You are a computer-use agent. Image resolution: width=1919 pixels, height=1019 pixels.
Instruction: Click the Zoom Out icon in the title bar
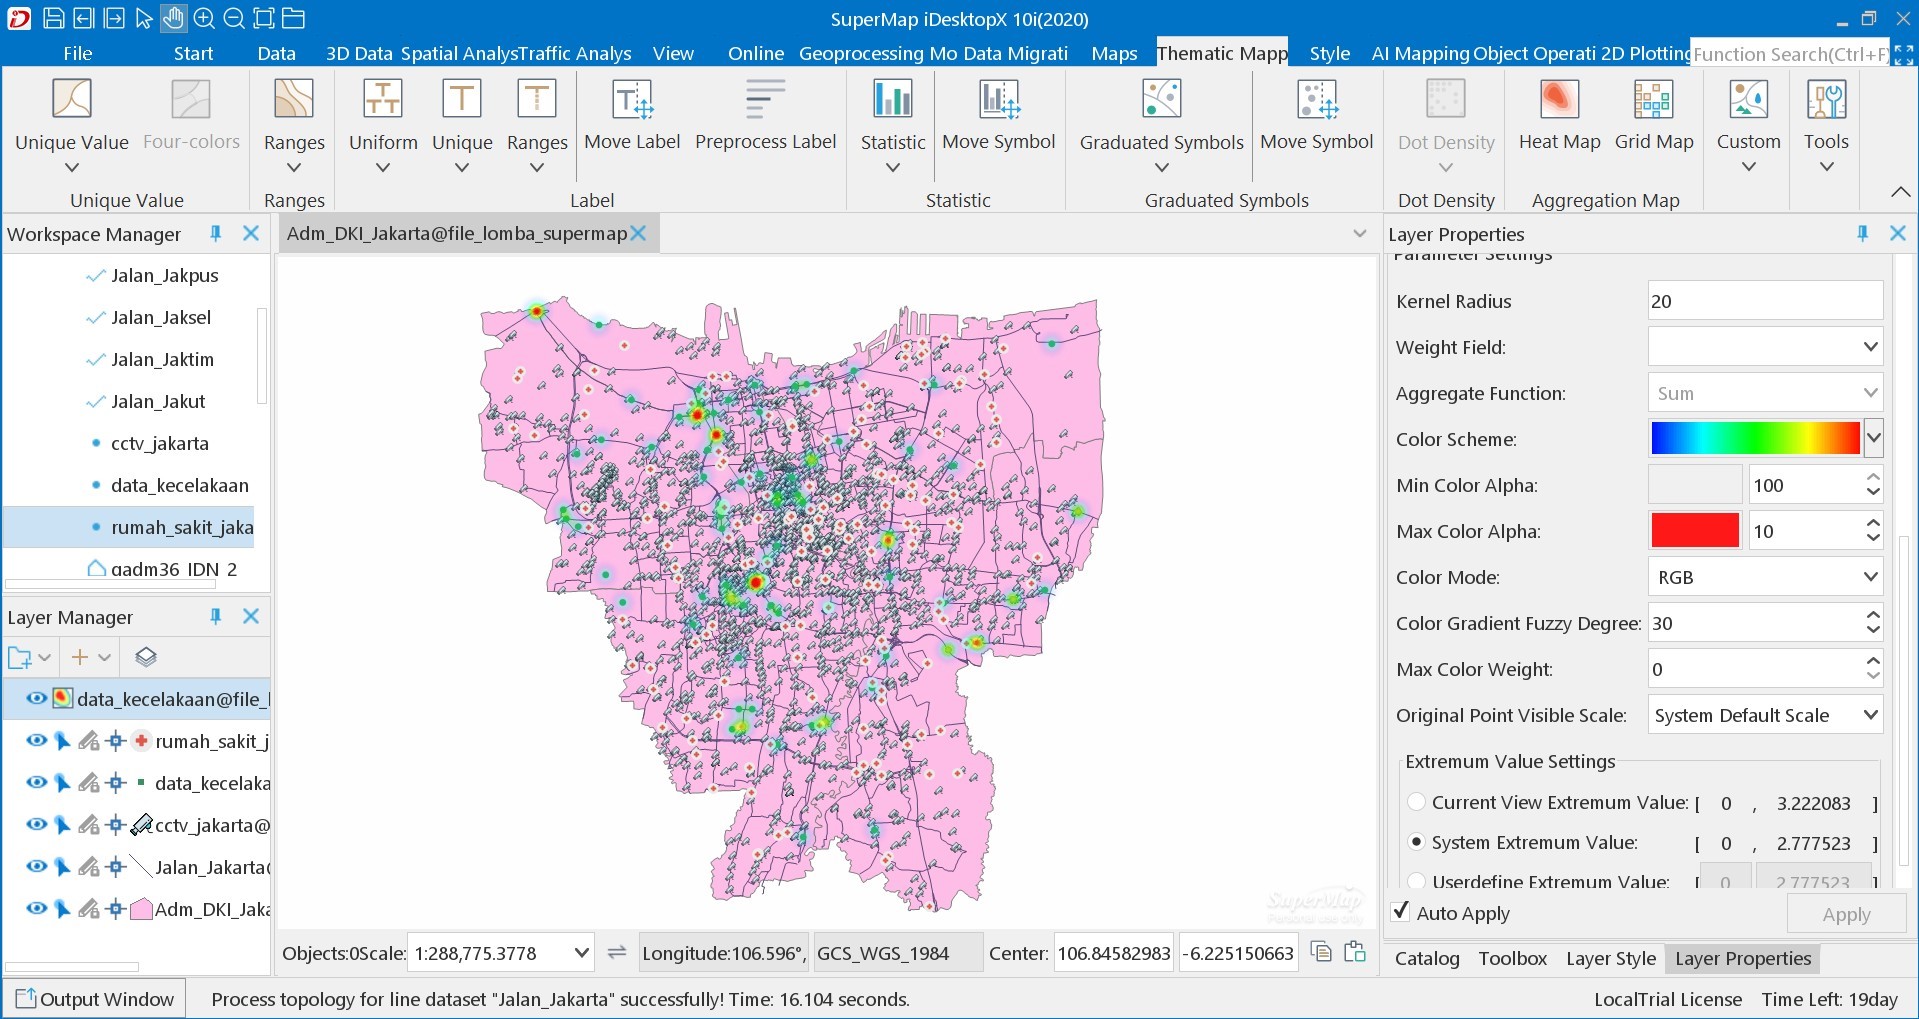click(x=233, y=18)
